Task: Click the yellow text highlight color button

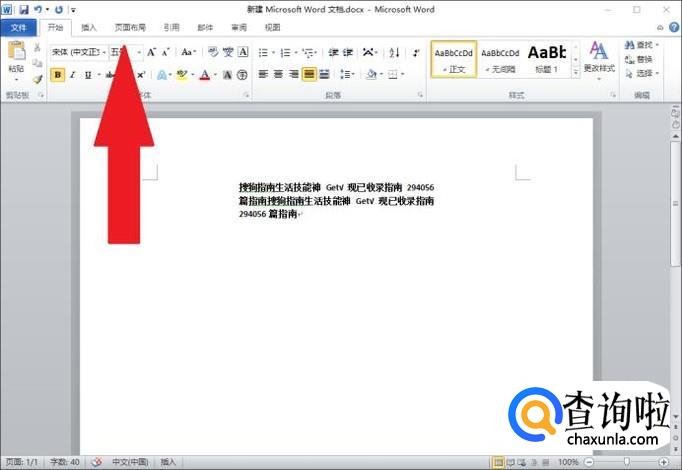Action: 182,75
